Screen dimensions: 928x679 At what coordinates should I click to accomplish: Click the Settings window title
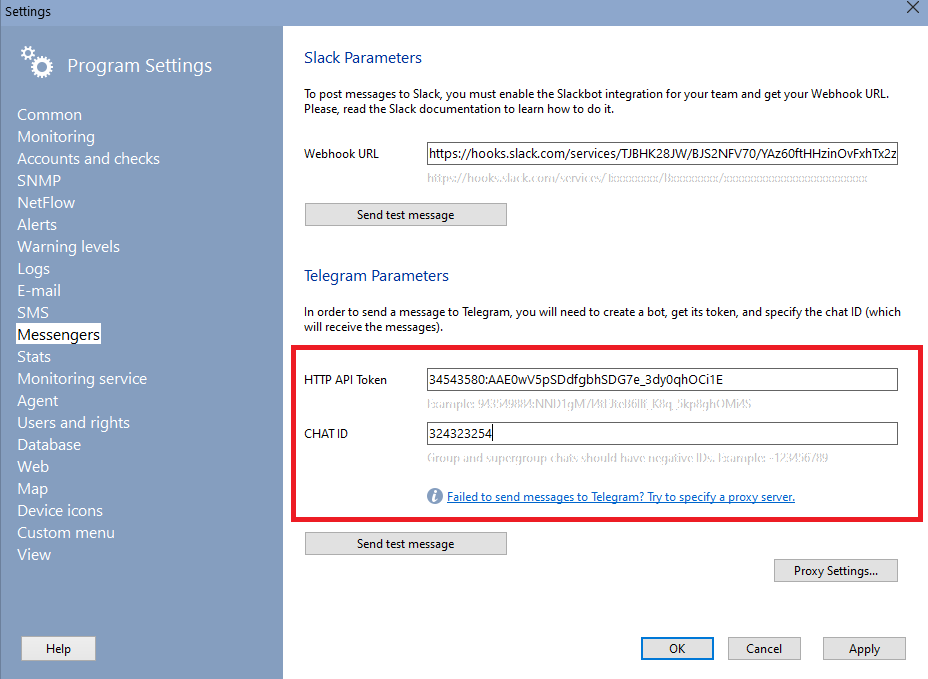click(28, 11)
